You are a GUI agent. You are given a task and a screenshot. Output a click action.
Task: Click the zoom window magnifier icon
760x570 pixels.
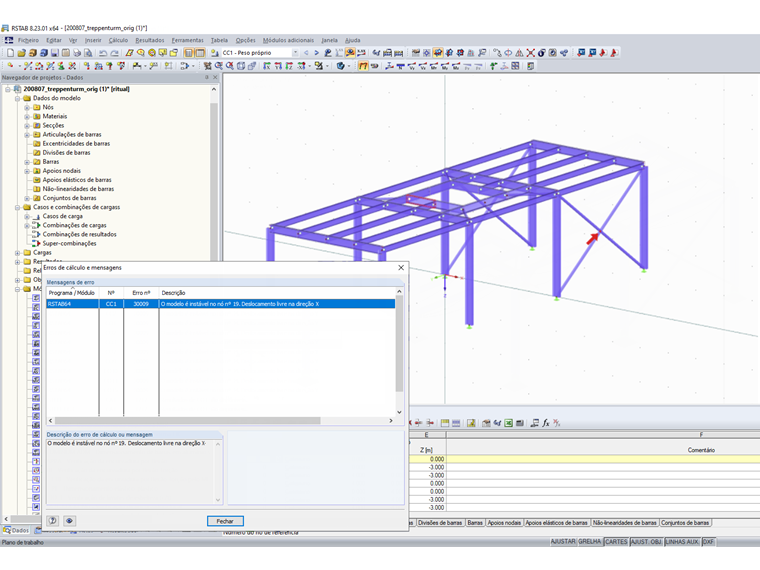(219, 66)
